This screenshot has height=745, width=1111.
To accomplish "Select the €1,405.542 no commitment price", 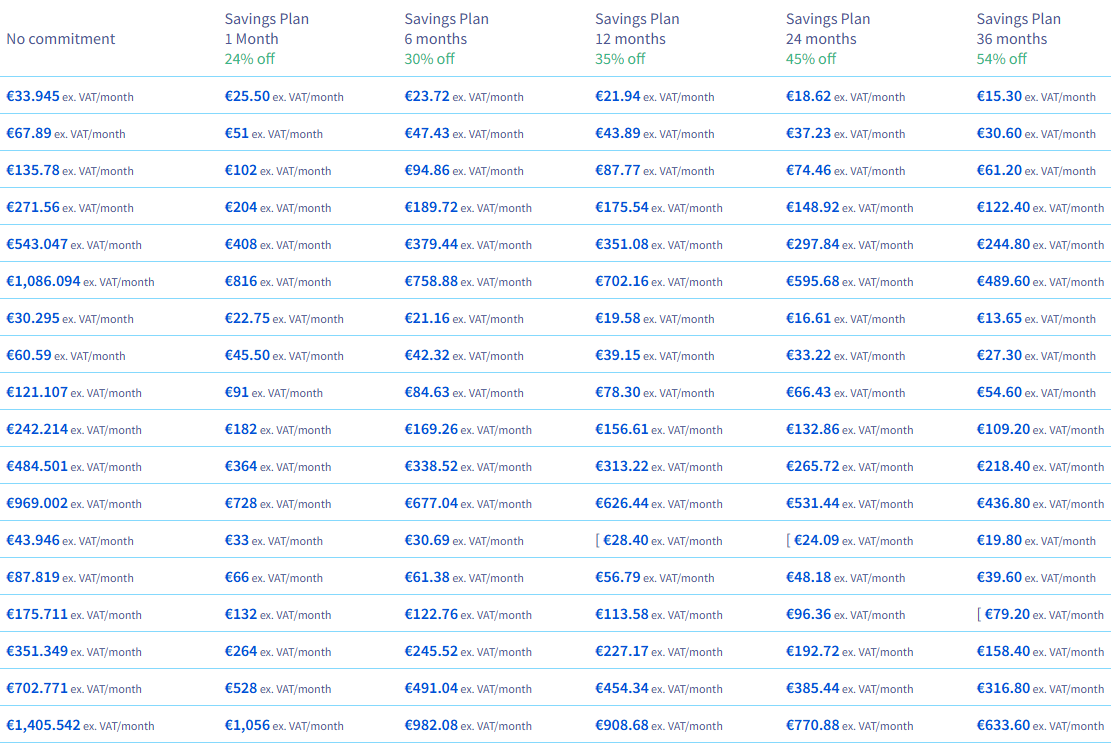I will tap(43, 726).
